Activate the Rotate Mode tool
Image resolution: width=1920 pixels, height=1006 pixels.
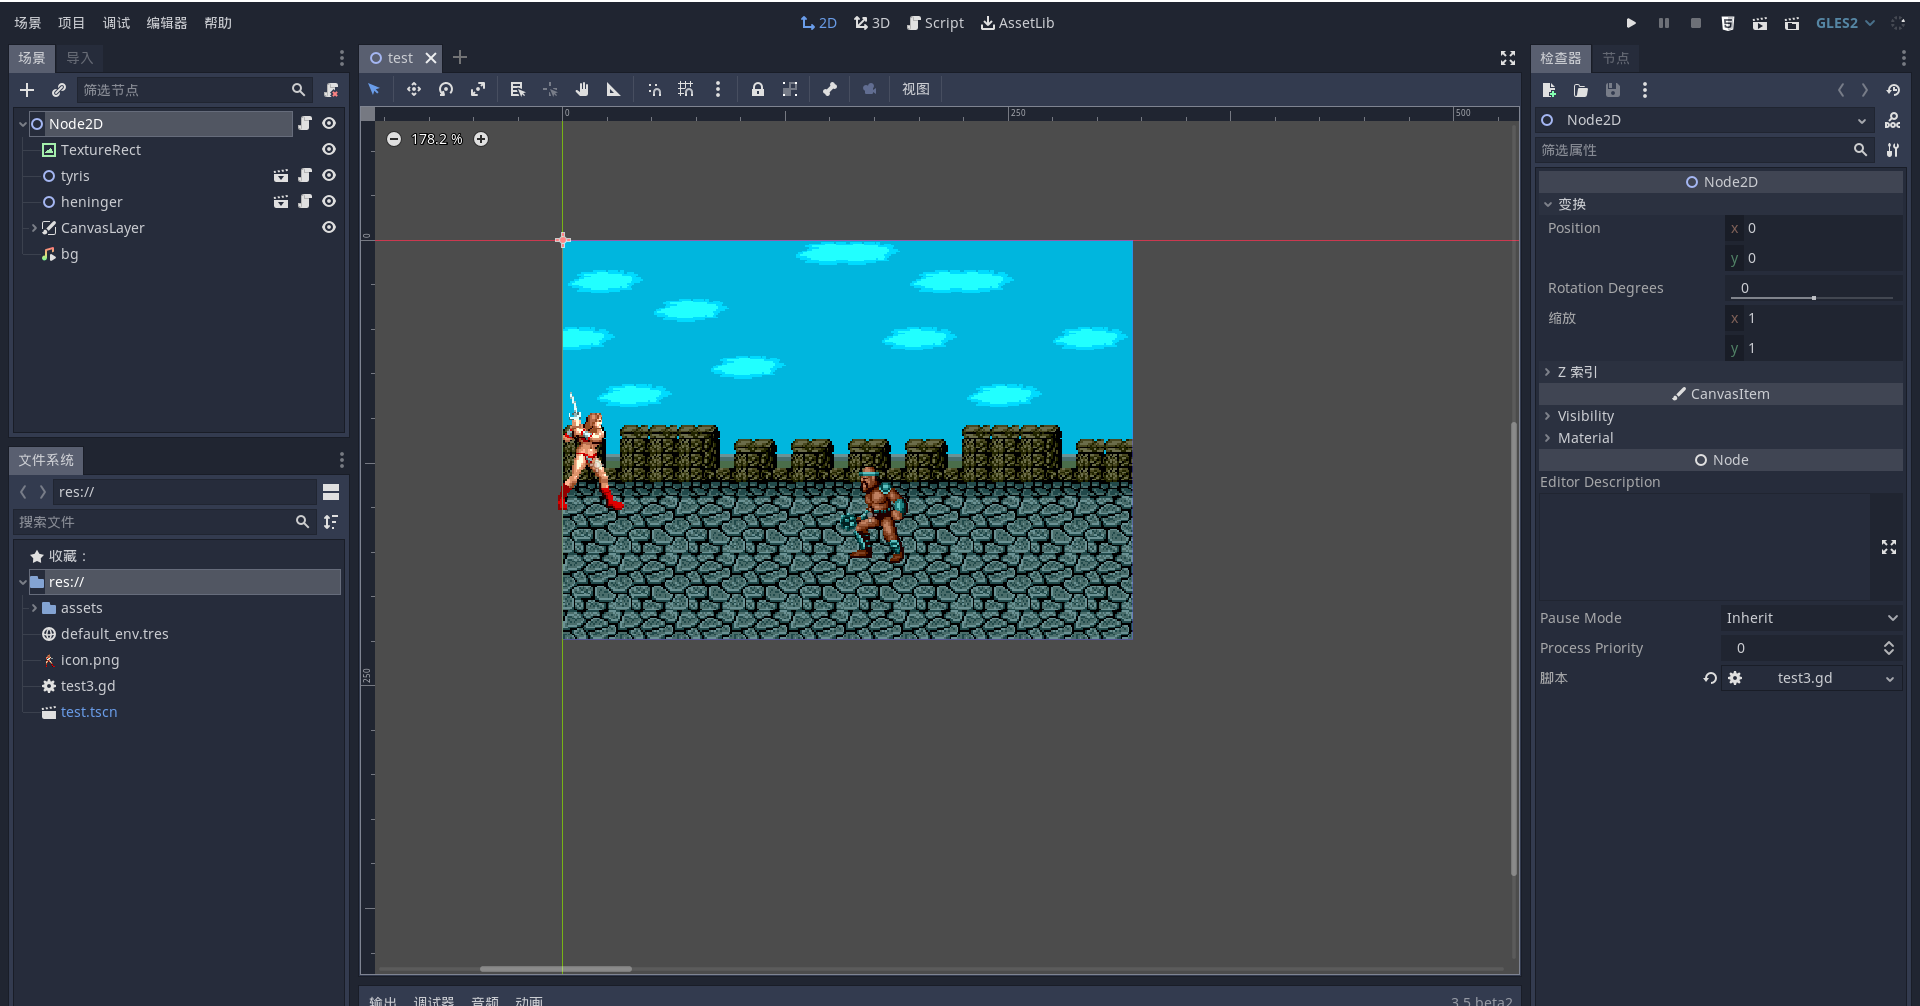coord(446,89)
